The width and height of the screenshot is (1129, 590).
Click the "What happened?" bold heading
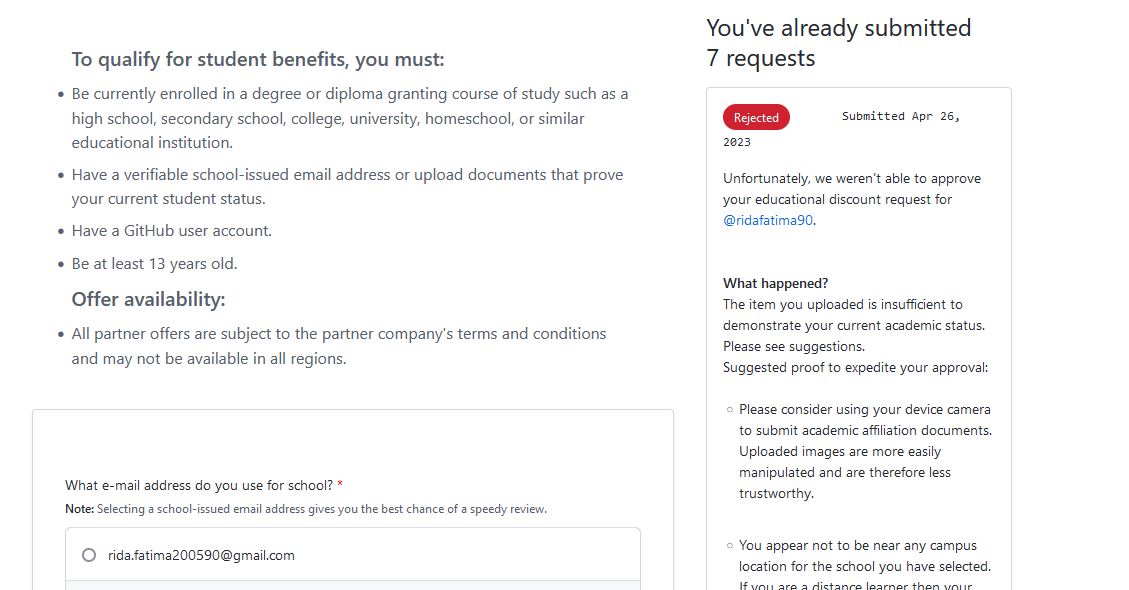775,283
